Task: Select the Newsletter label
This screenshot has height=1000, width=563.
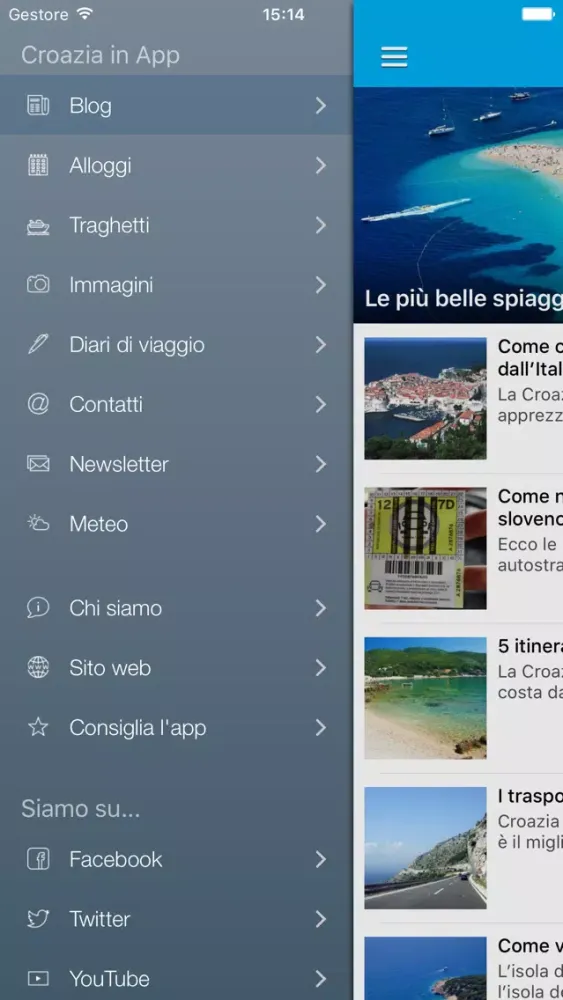Action: pos(119,464)
